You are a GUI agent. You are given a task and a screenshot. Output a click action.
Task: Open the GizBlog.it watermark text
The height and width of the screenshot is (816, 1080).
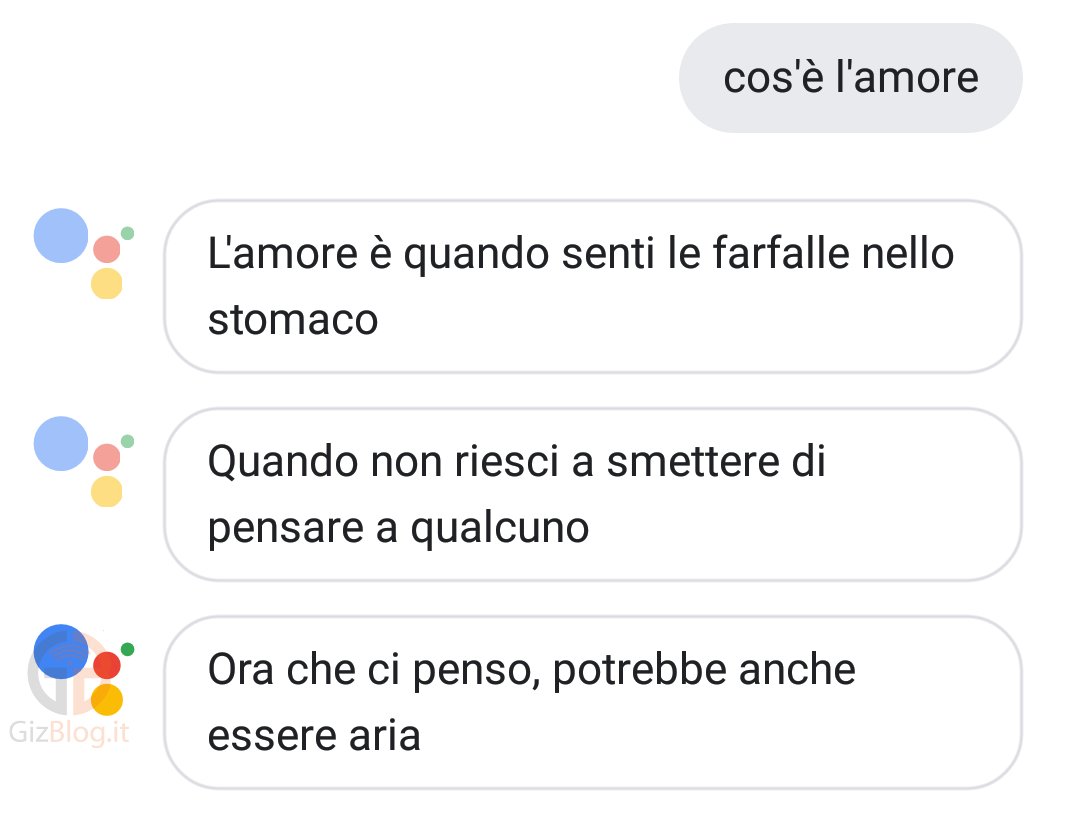pos(69,732)
